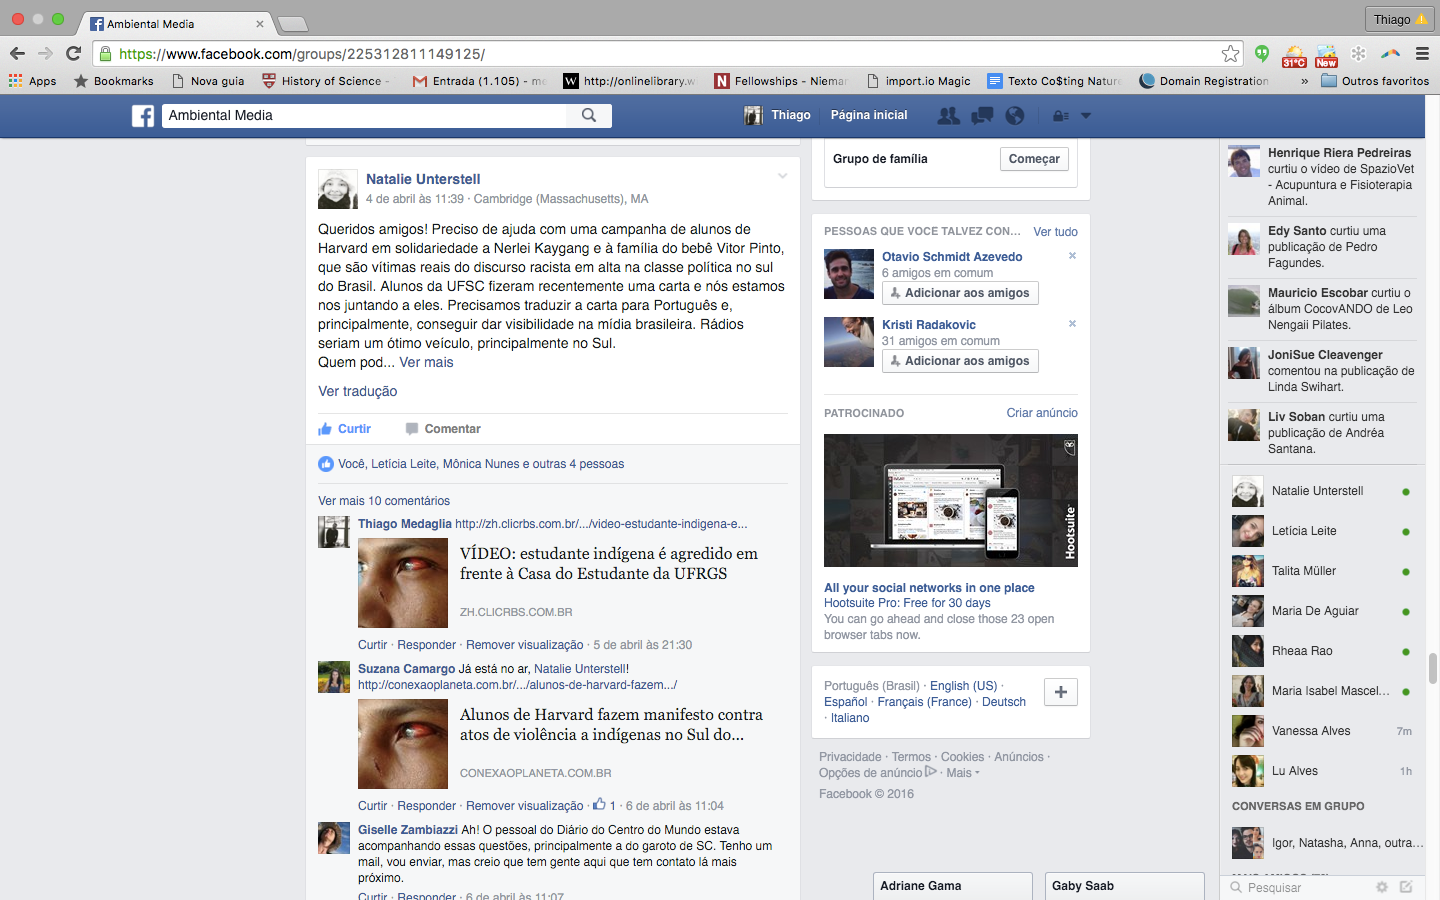Click the 31°C weather extension icon
This screenshot has width=1440, height=900.
click(1294, 55)
